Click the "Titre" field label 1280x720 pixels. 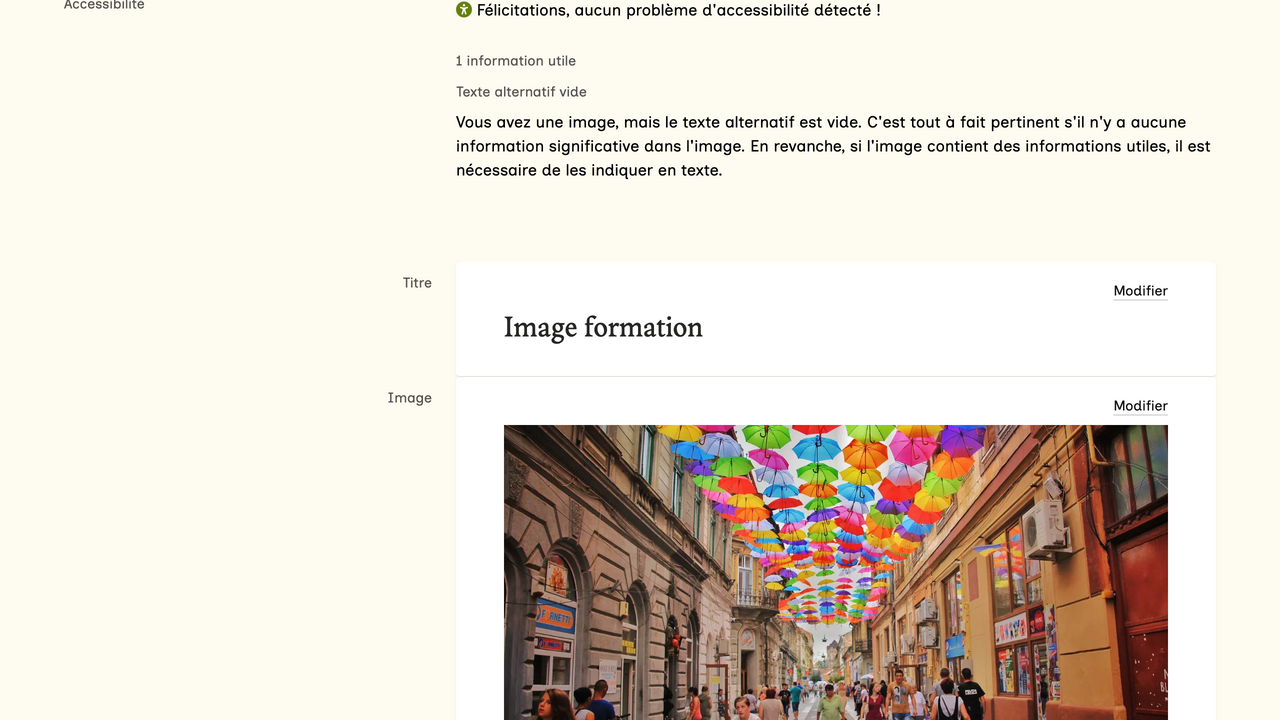[x=417, y=283]
